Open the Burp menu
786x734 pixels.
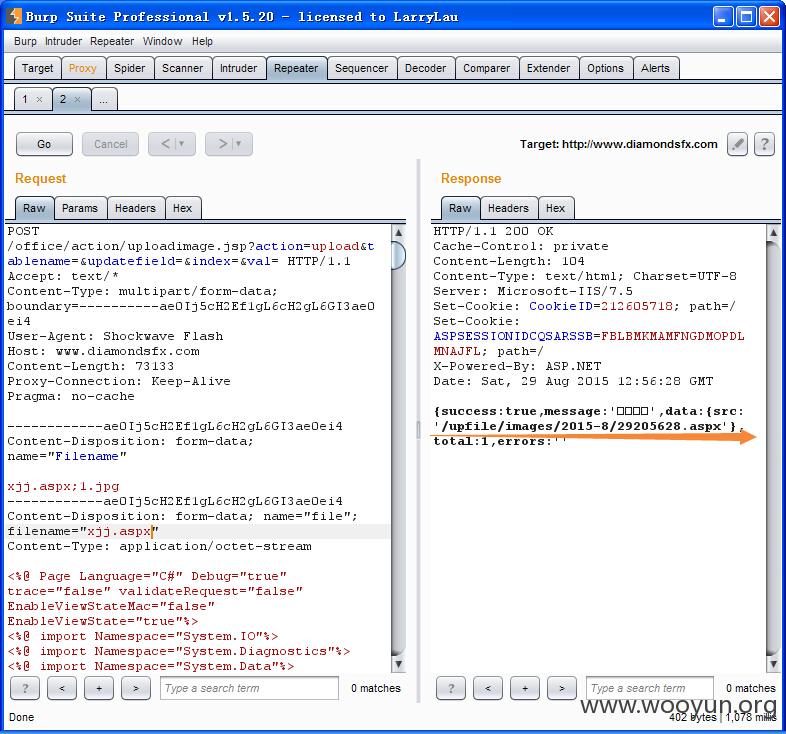click(25, 41)
